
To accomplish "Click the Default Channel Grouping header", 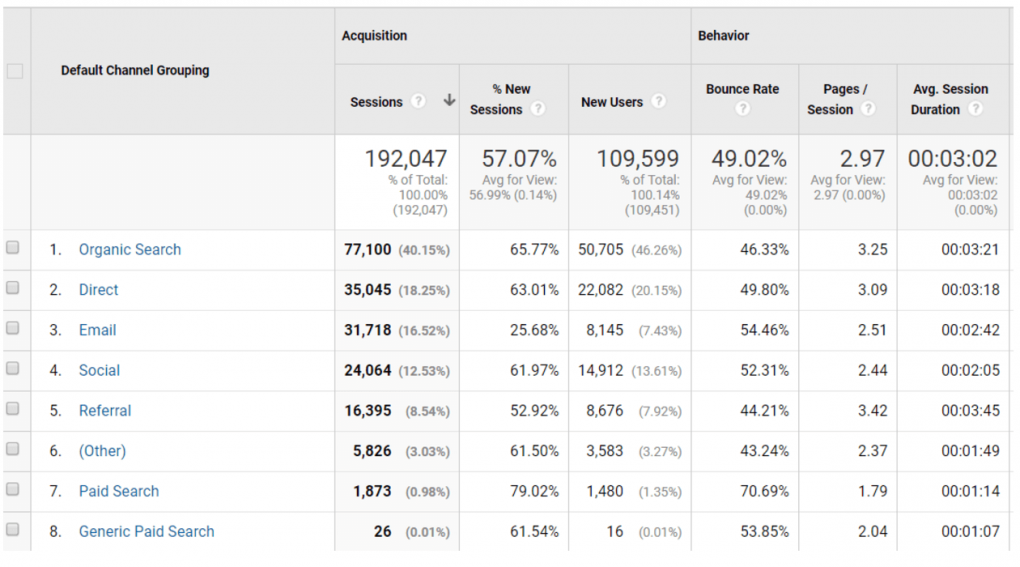I will (x=135, y=70).
